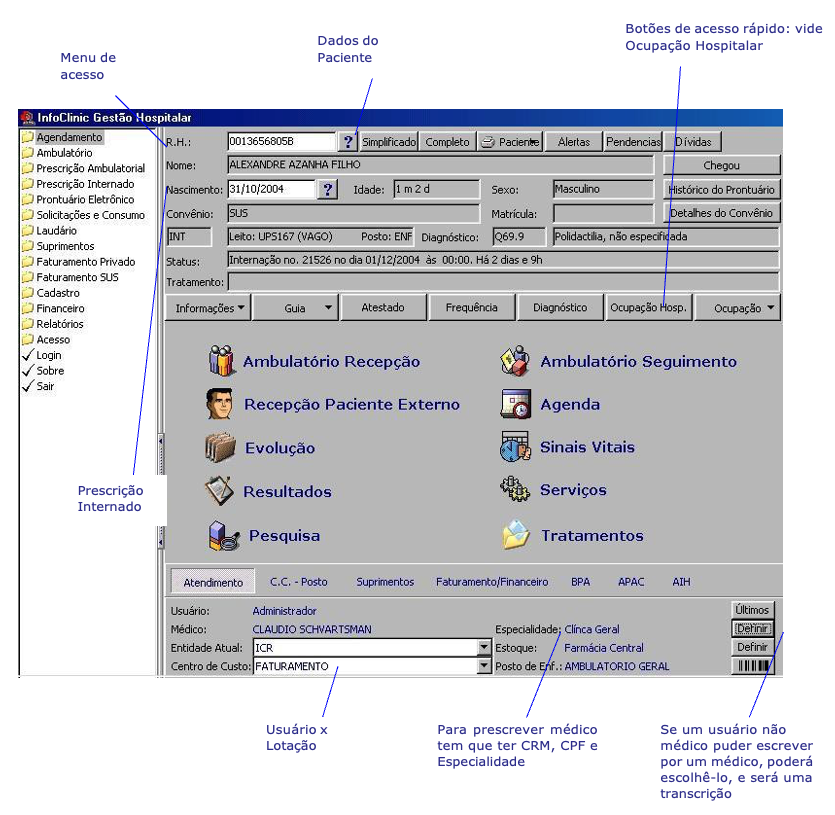This screenshot has height=815, width=835.
Task: Open Detalhes do Convênio
Action: point(722,213)
